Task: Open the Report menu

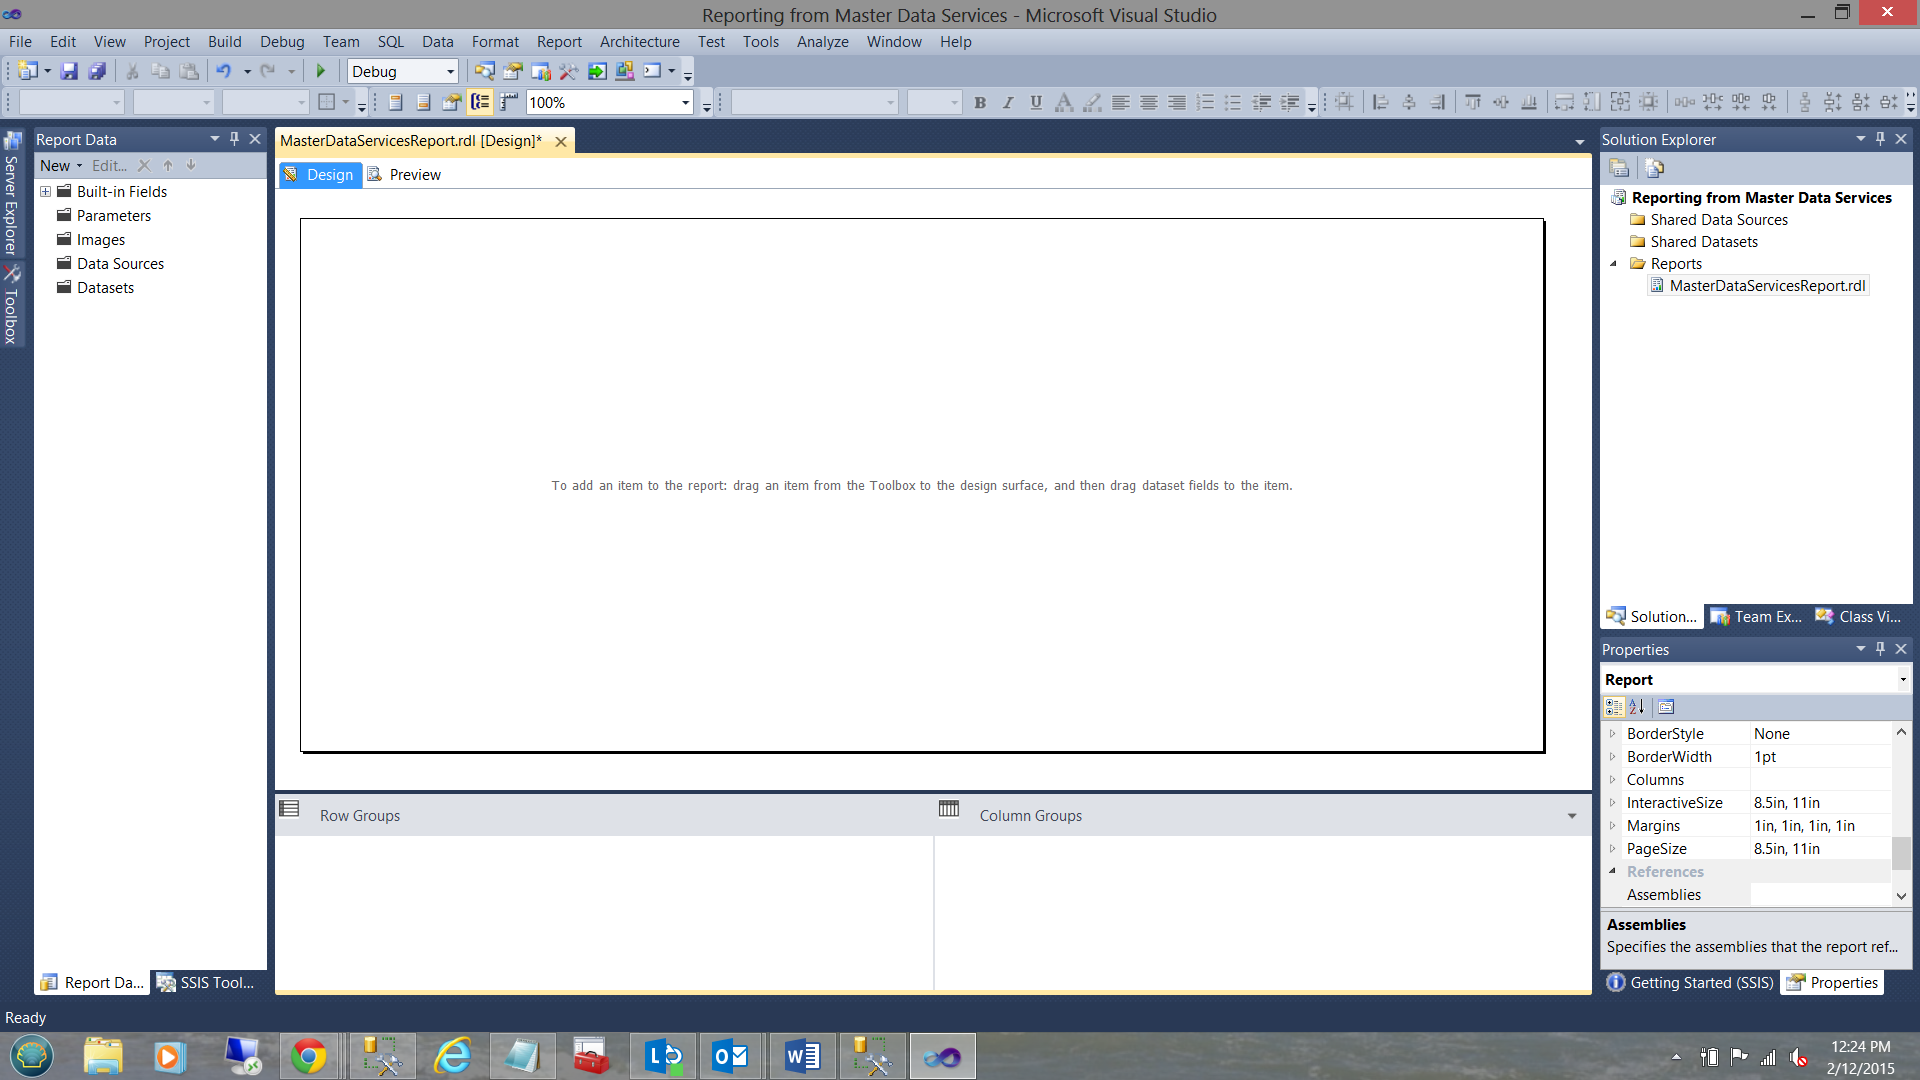Action: pos(558,42)
